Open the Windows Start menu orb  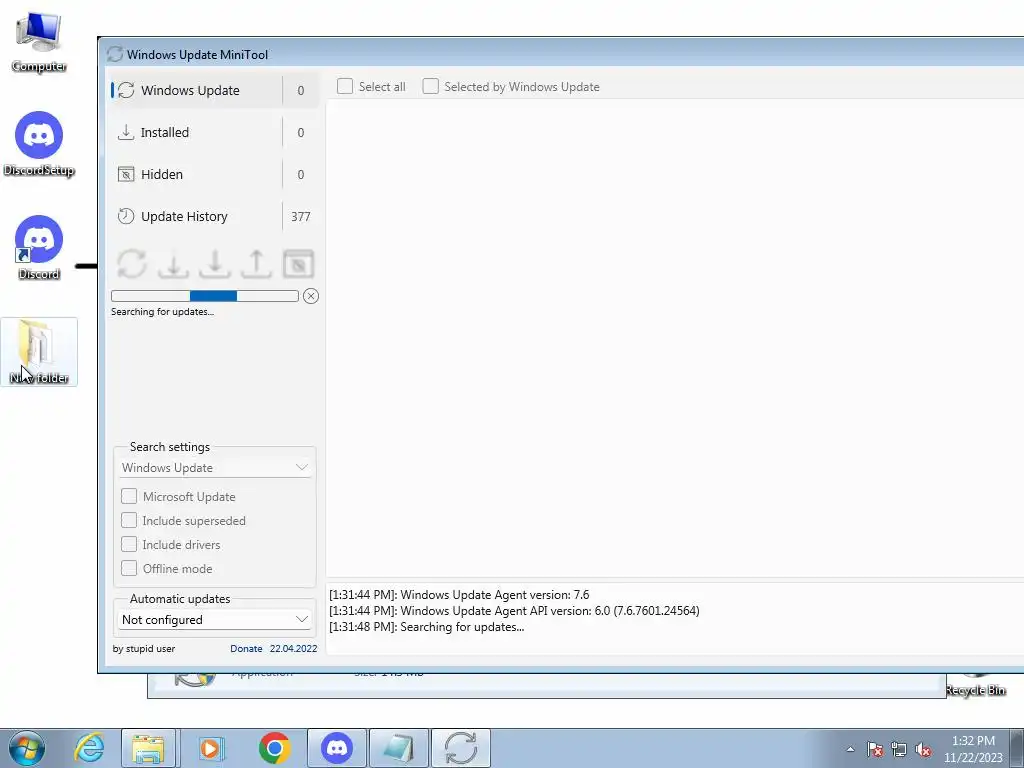27,748
